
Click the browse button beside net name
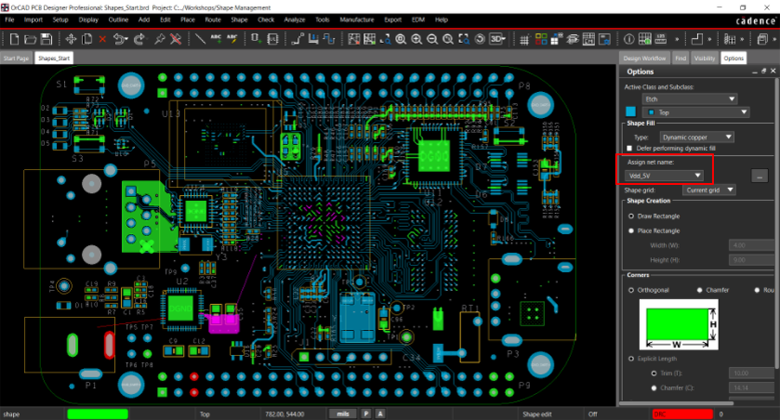(x=759, y=175)
